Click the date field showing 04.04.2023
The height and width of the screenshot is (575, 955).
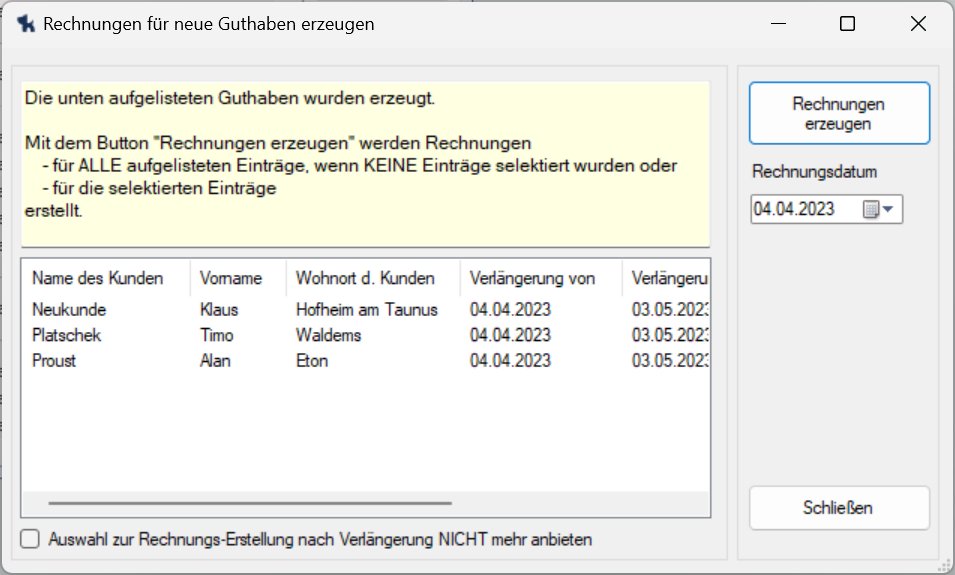803,210
